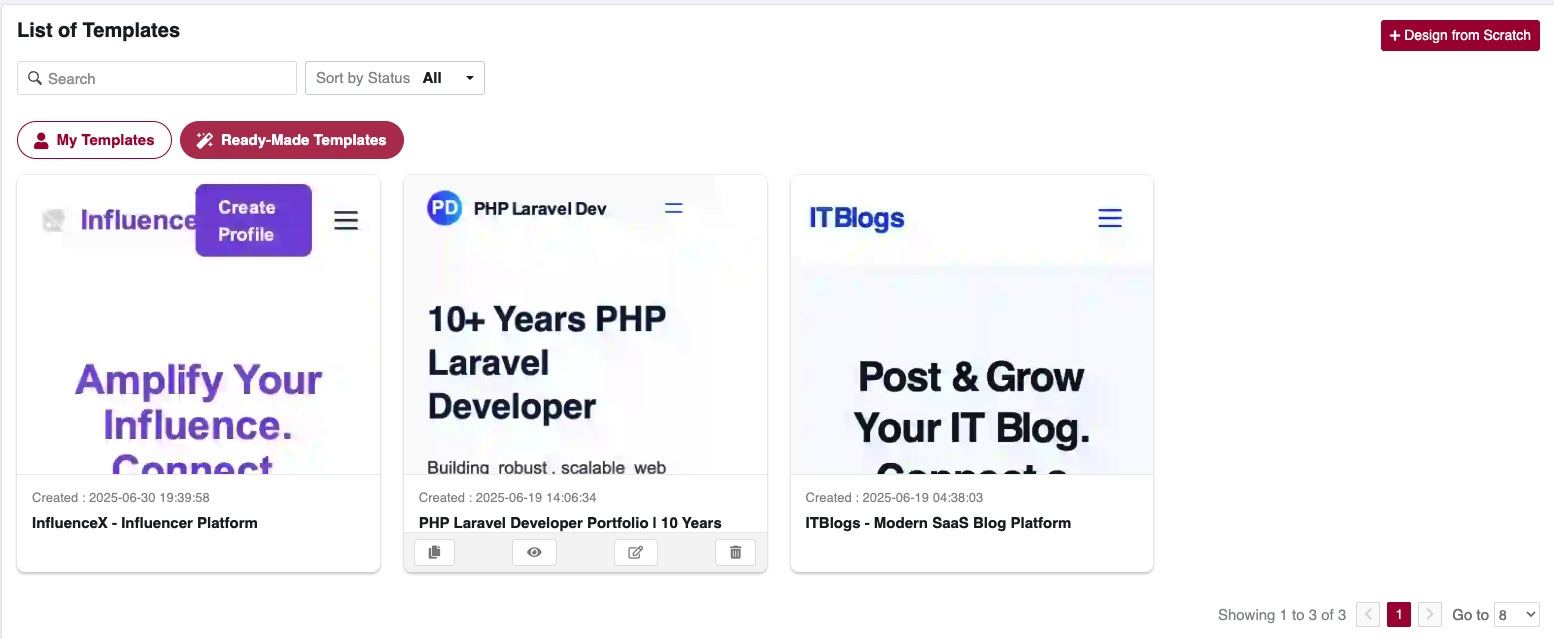1554x639 pixels.
Task: Click the edit pencil icon under PHP Laravel template
Action: click(635, 552)
